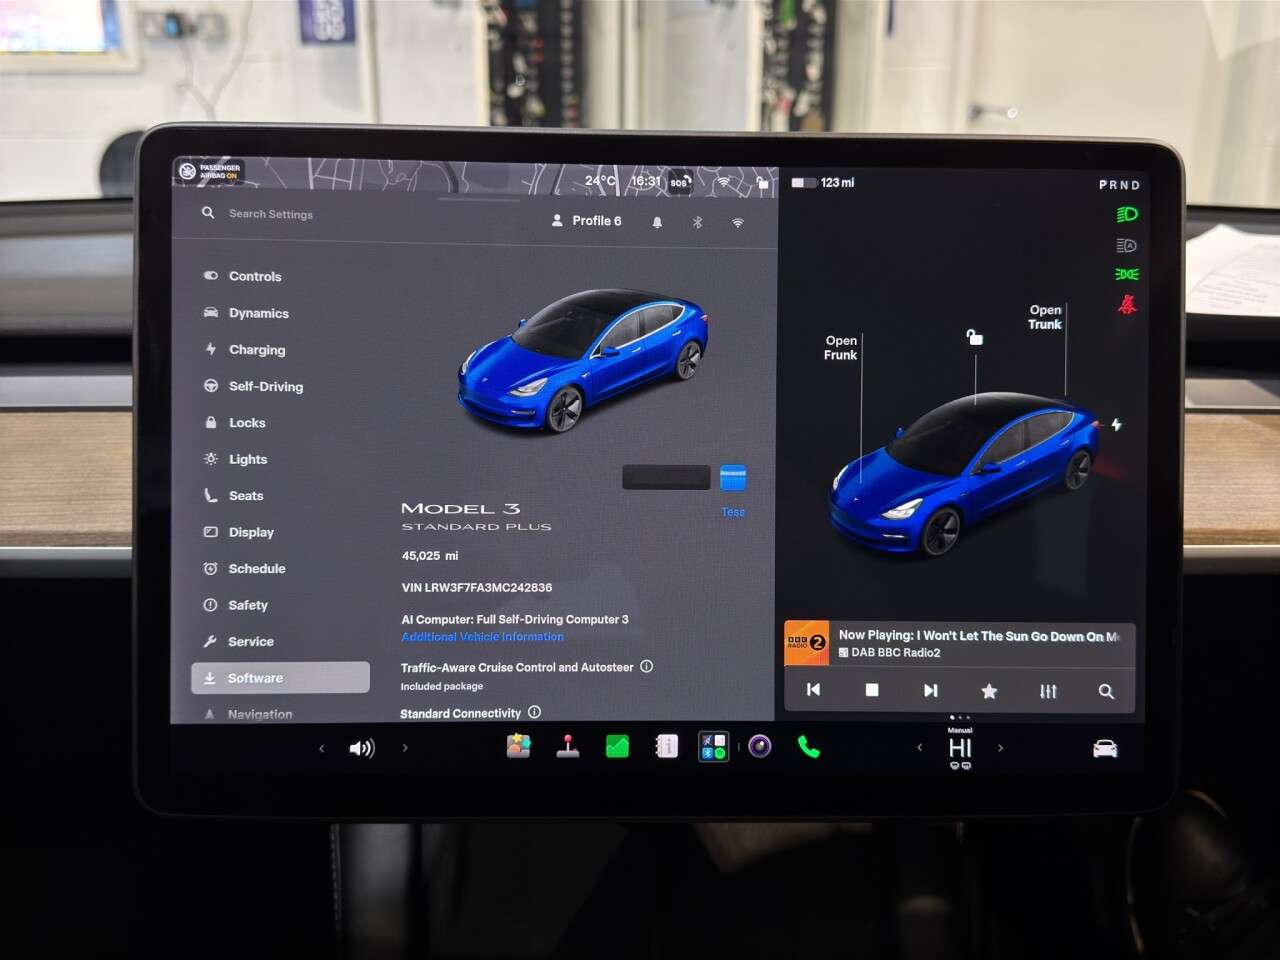Increase volume with right arrow
Image resolution: width=1280 pixels, height=960 pixels.
coord(404,747)
